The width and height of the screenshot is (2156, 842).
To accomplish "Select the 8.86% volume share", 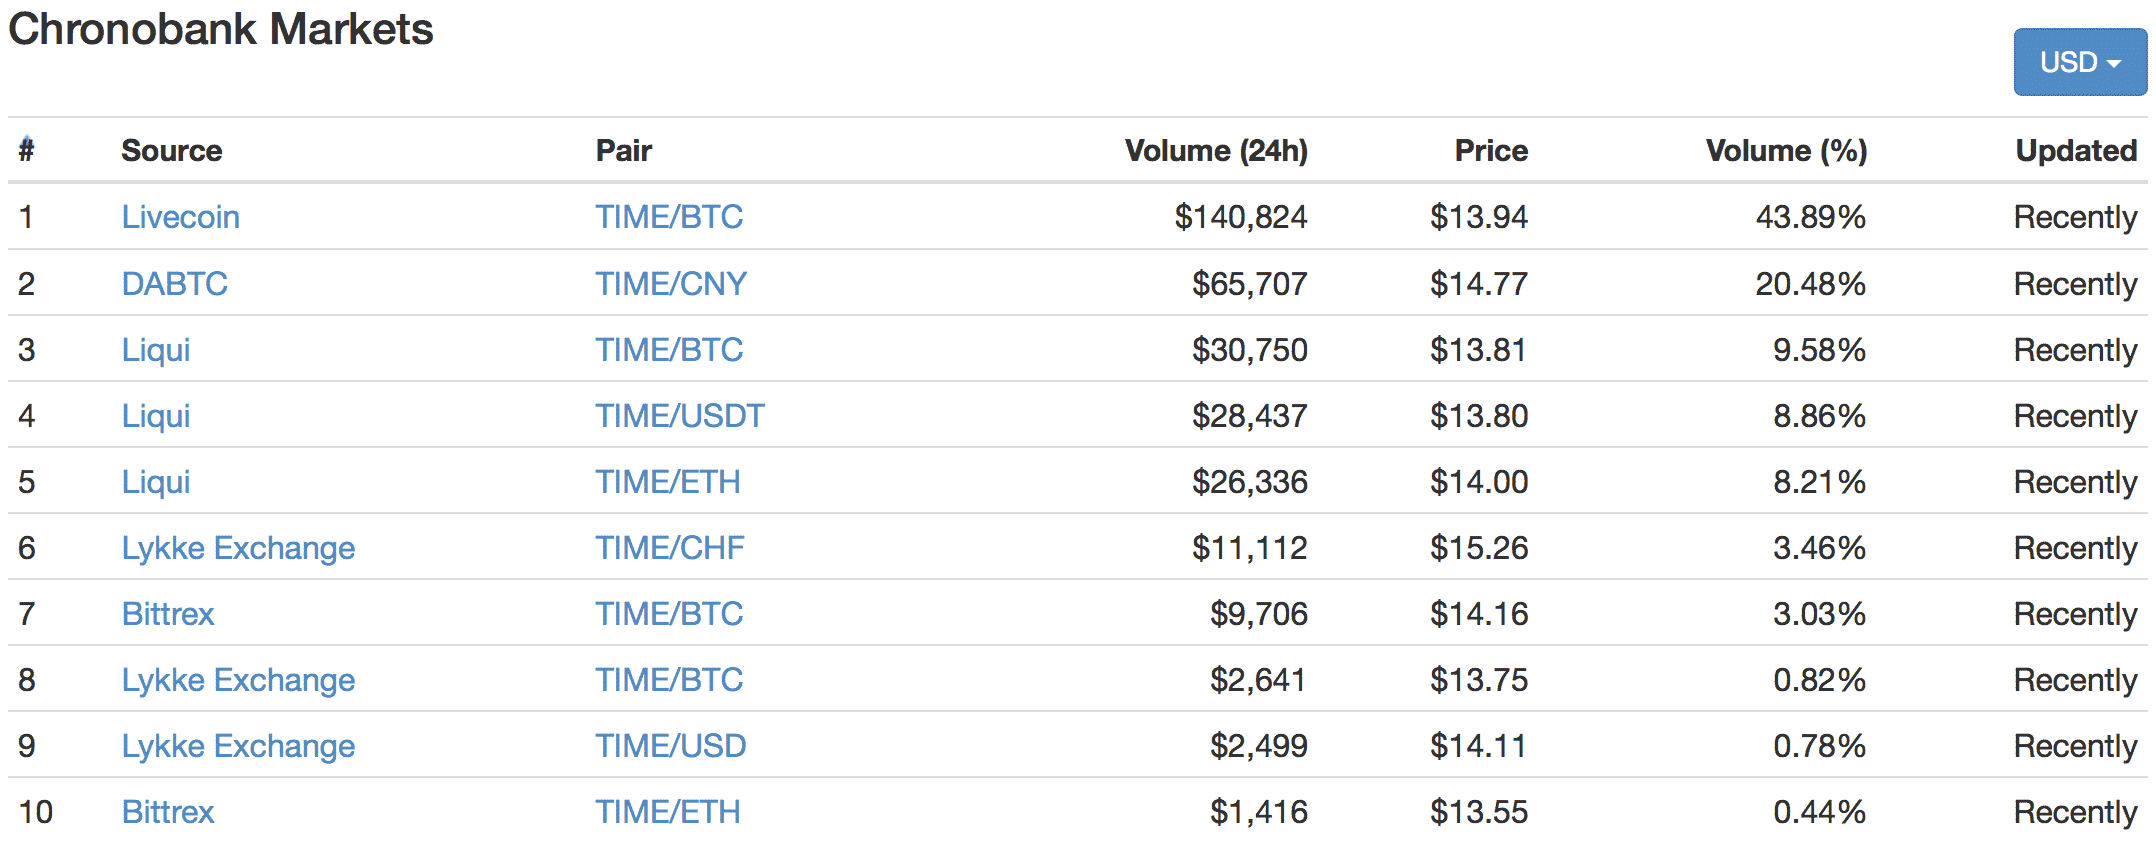I will 1819,416.
